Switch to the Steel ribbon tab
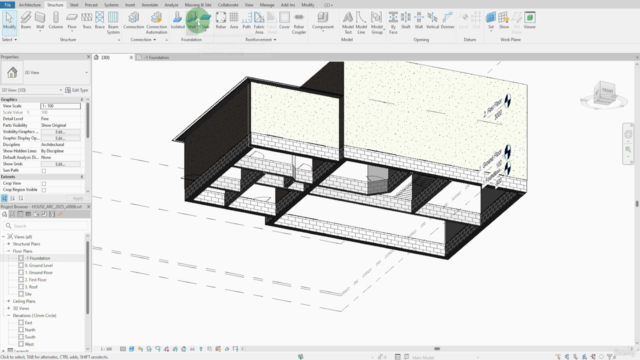Image resolution: width=640 pixels, height=360 pixels. [74, 5]
